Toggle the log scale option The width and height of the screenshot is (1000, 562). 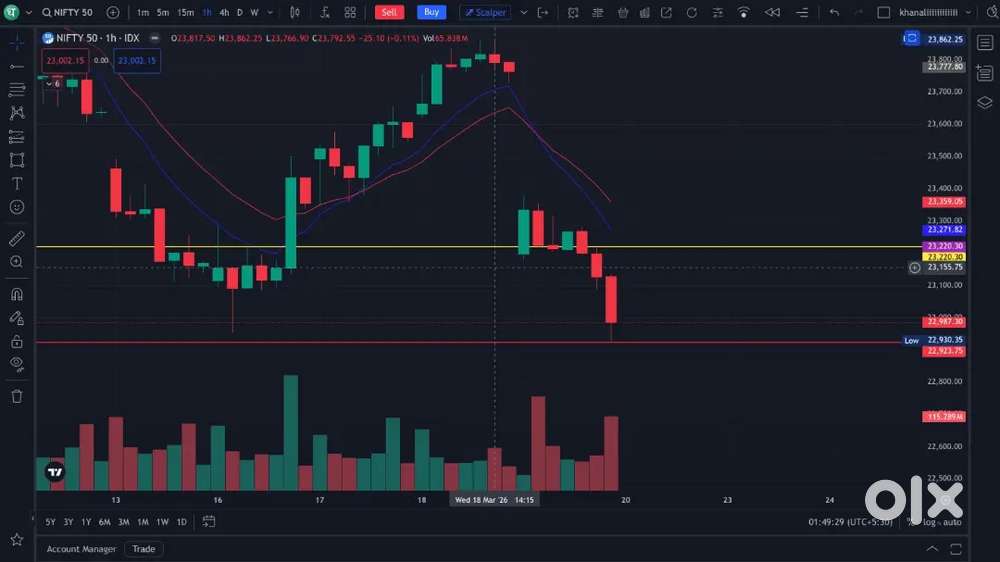(x=929, y=522)
